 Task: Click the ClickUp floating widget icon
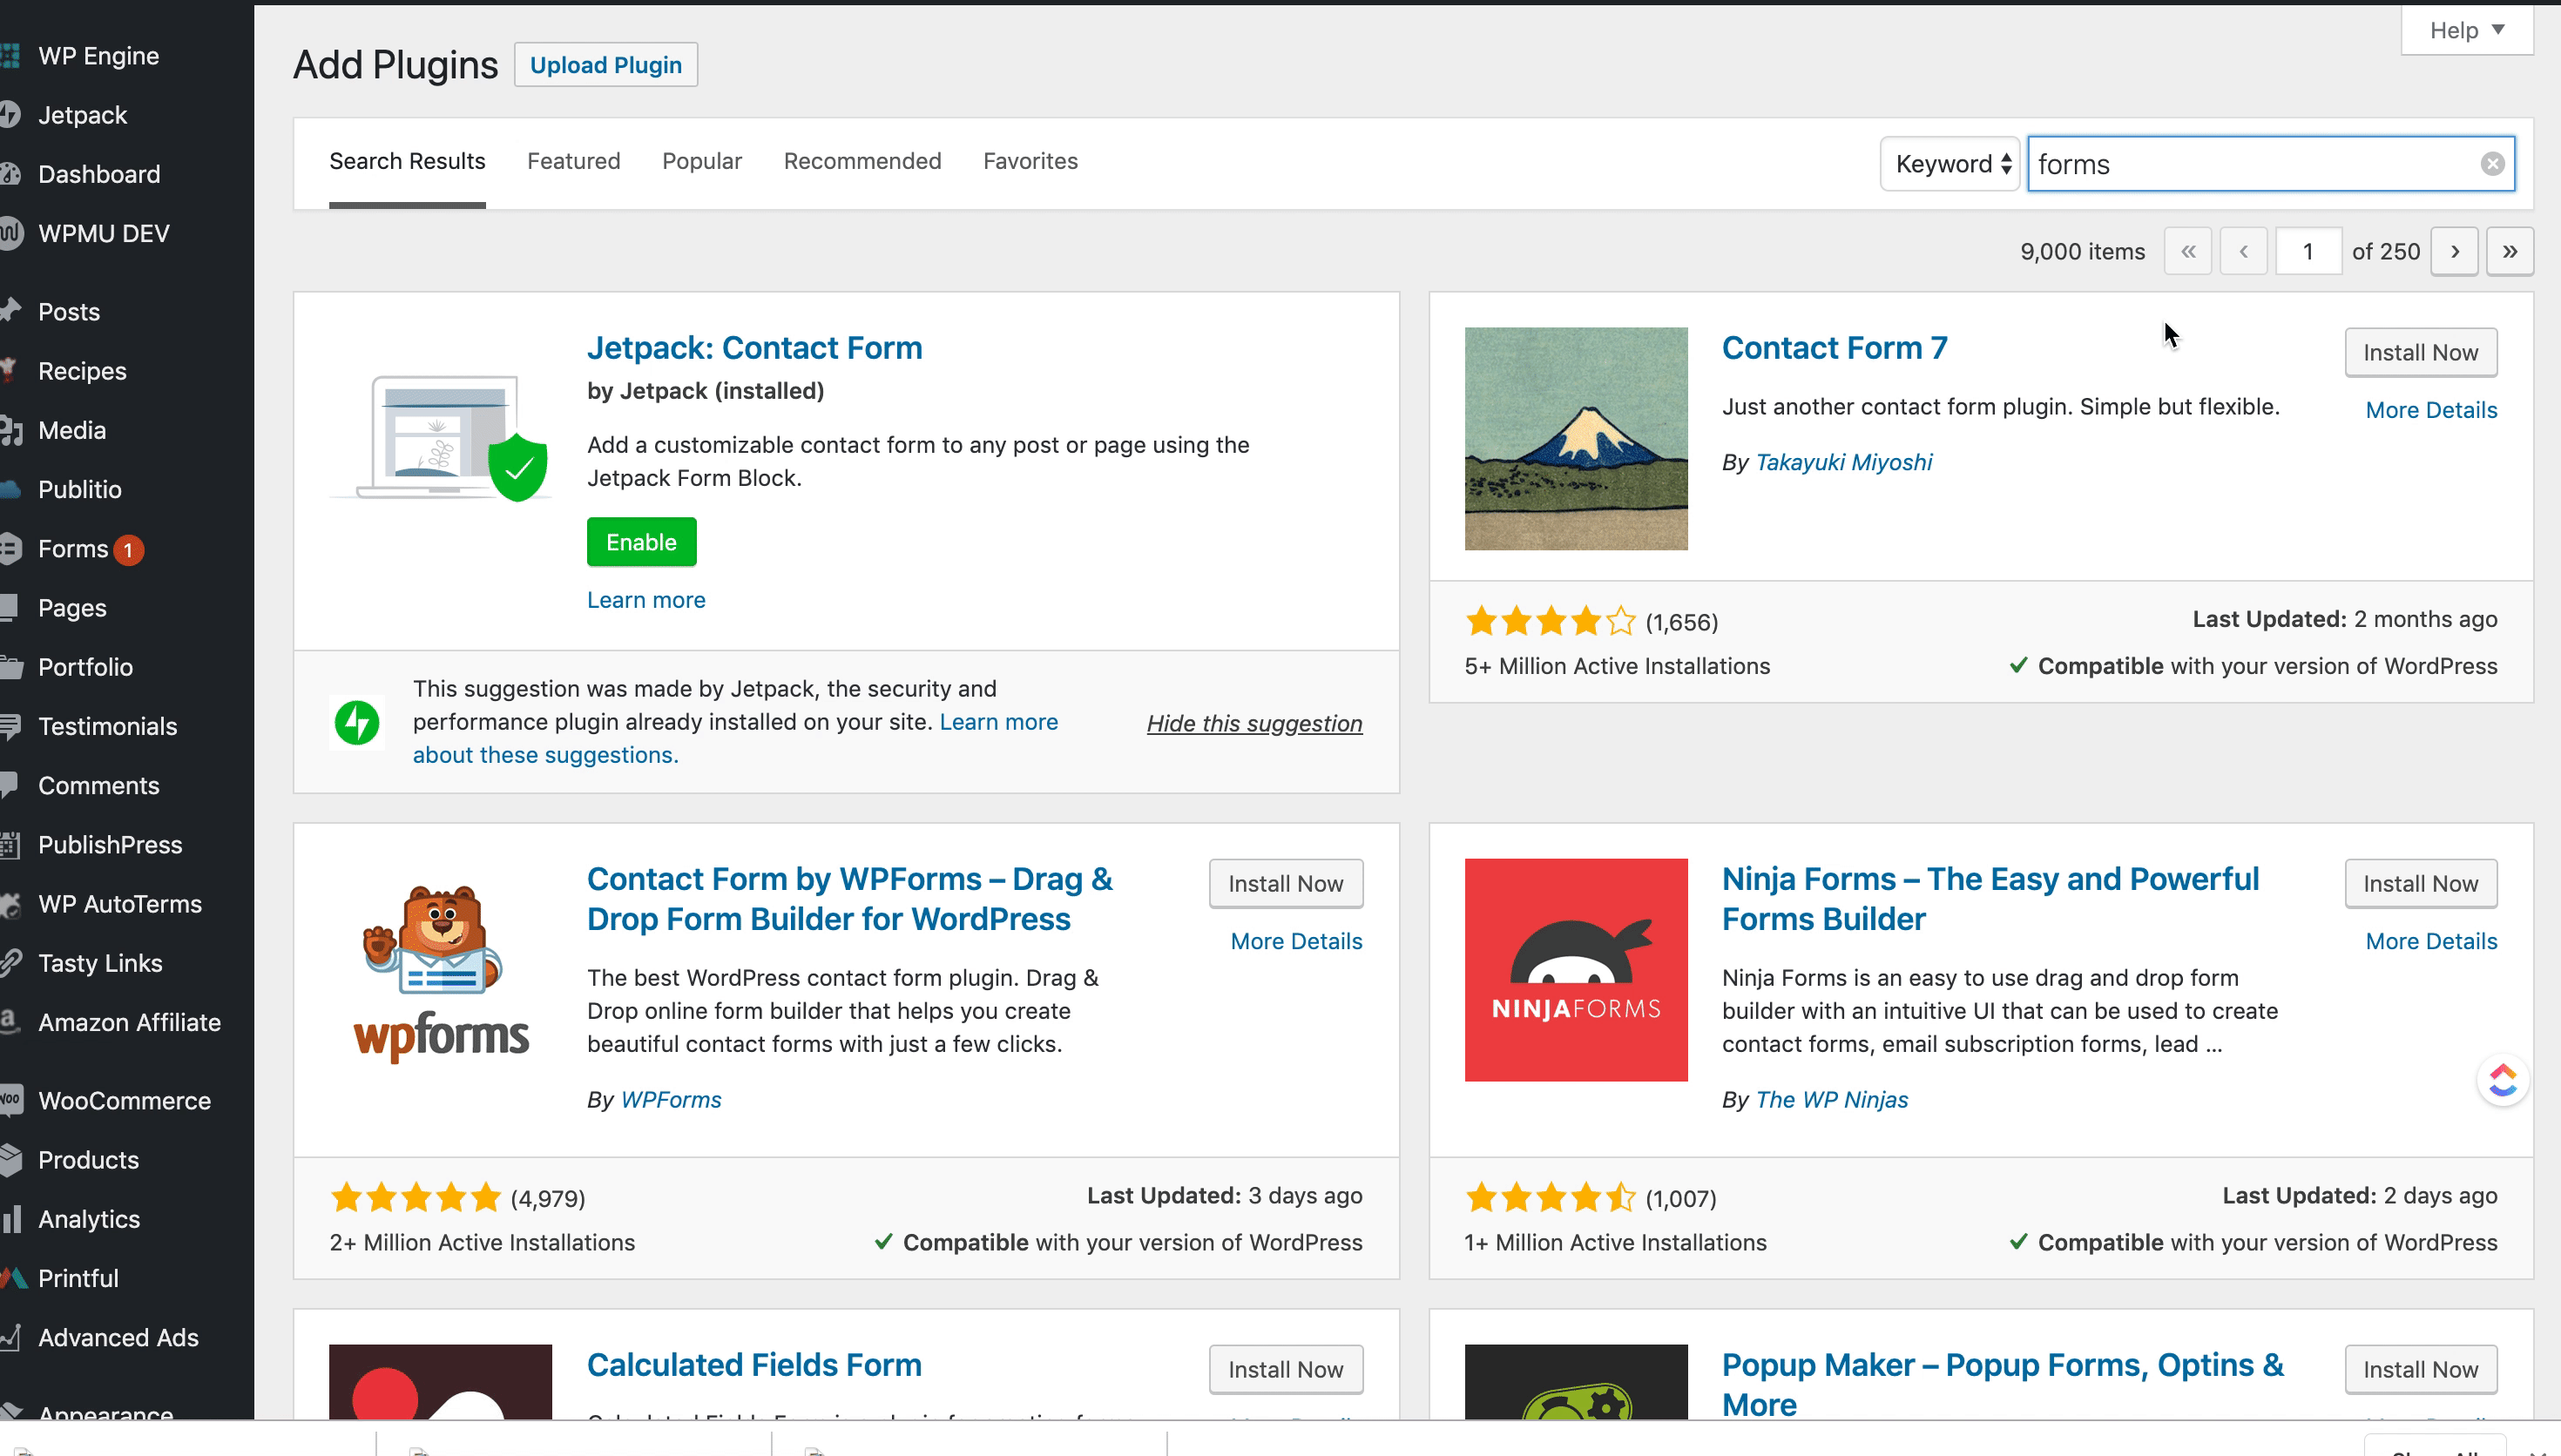coord(2502,1080)
